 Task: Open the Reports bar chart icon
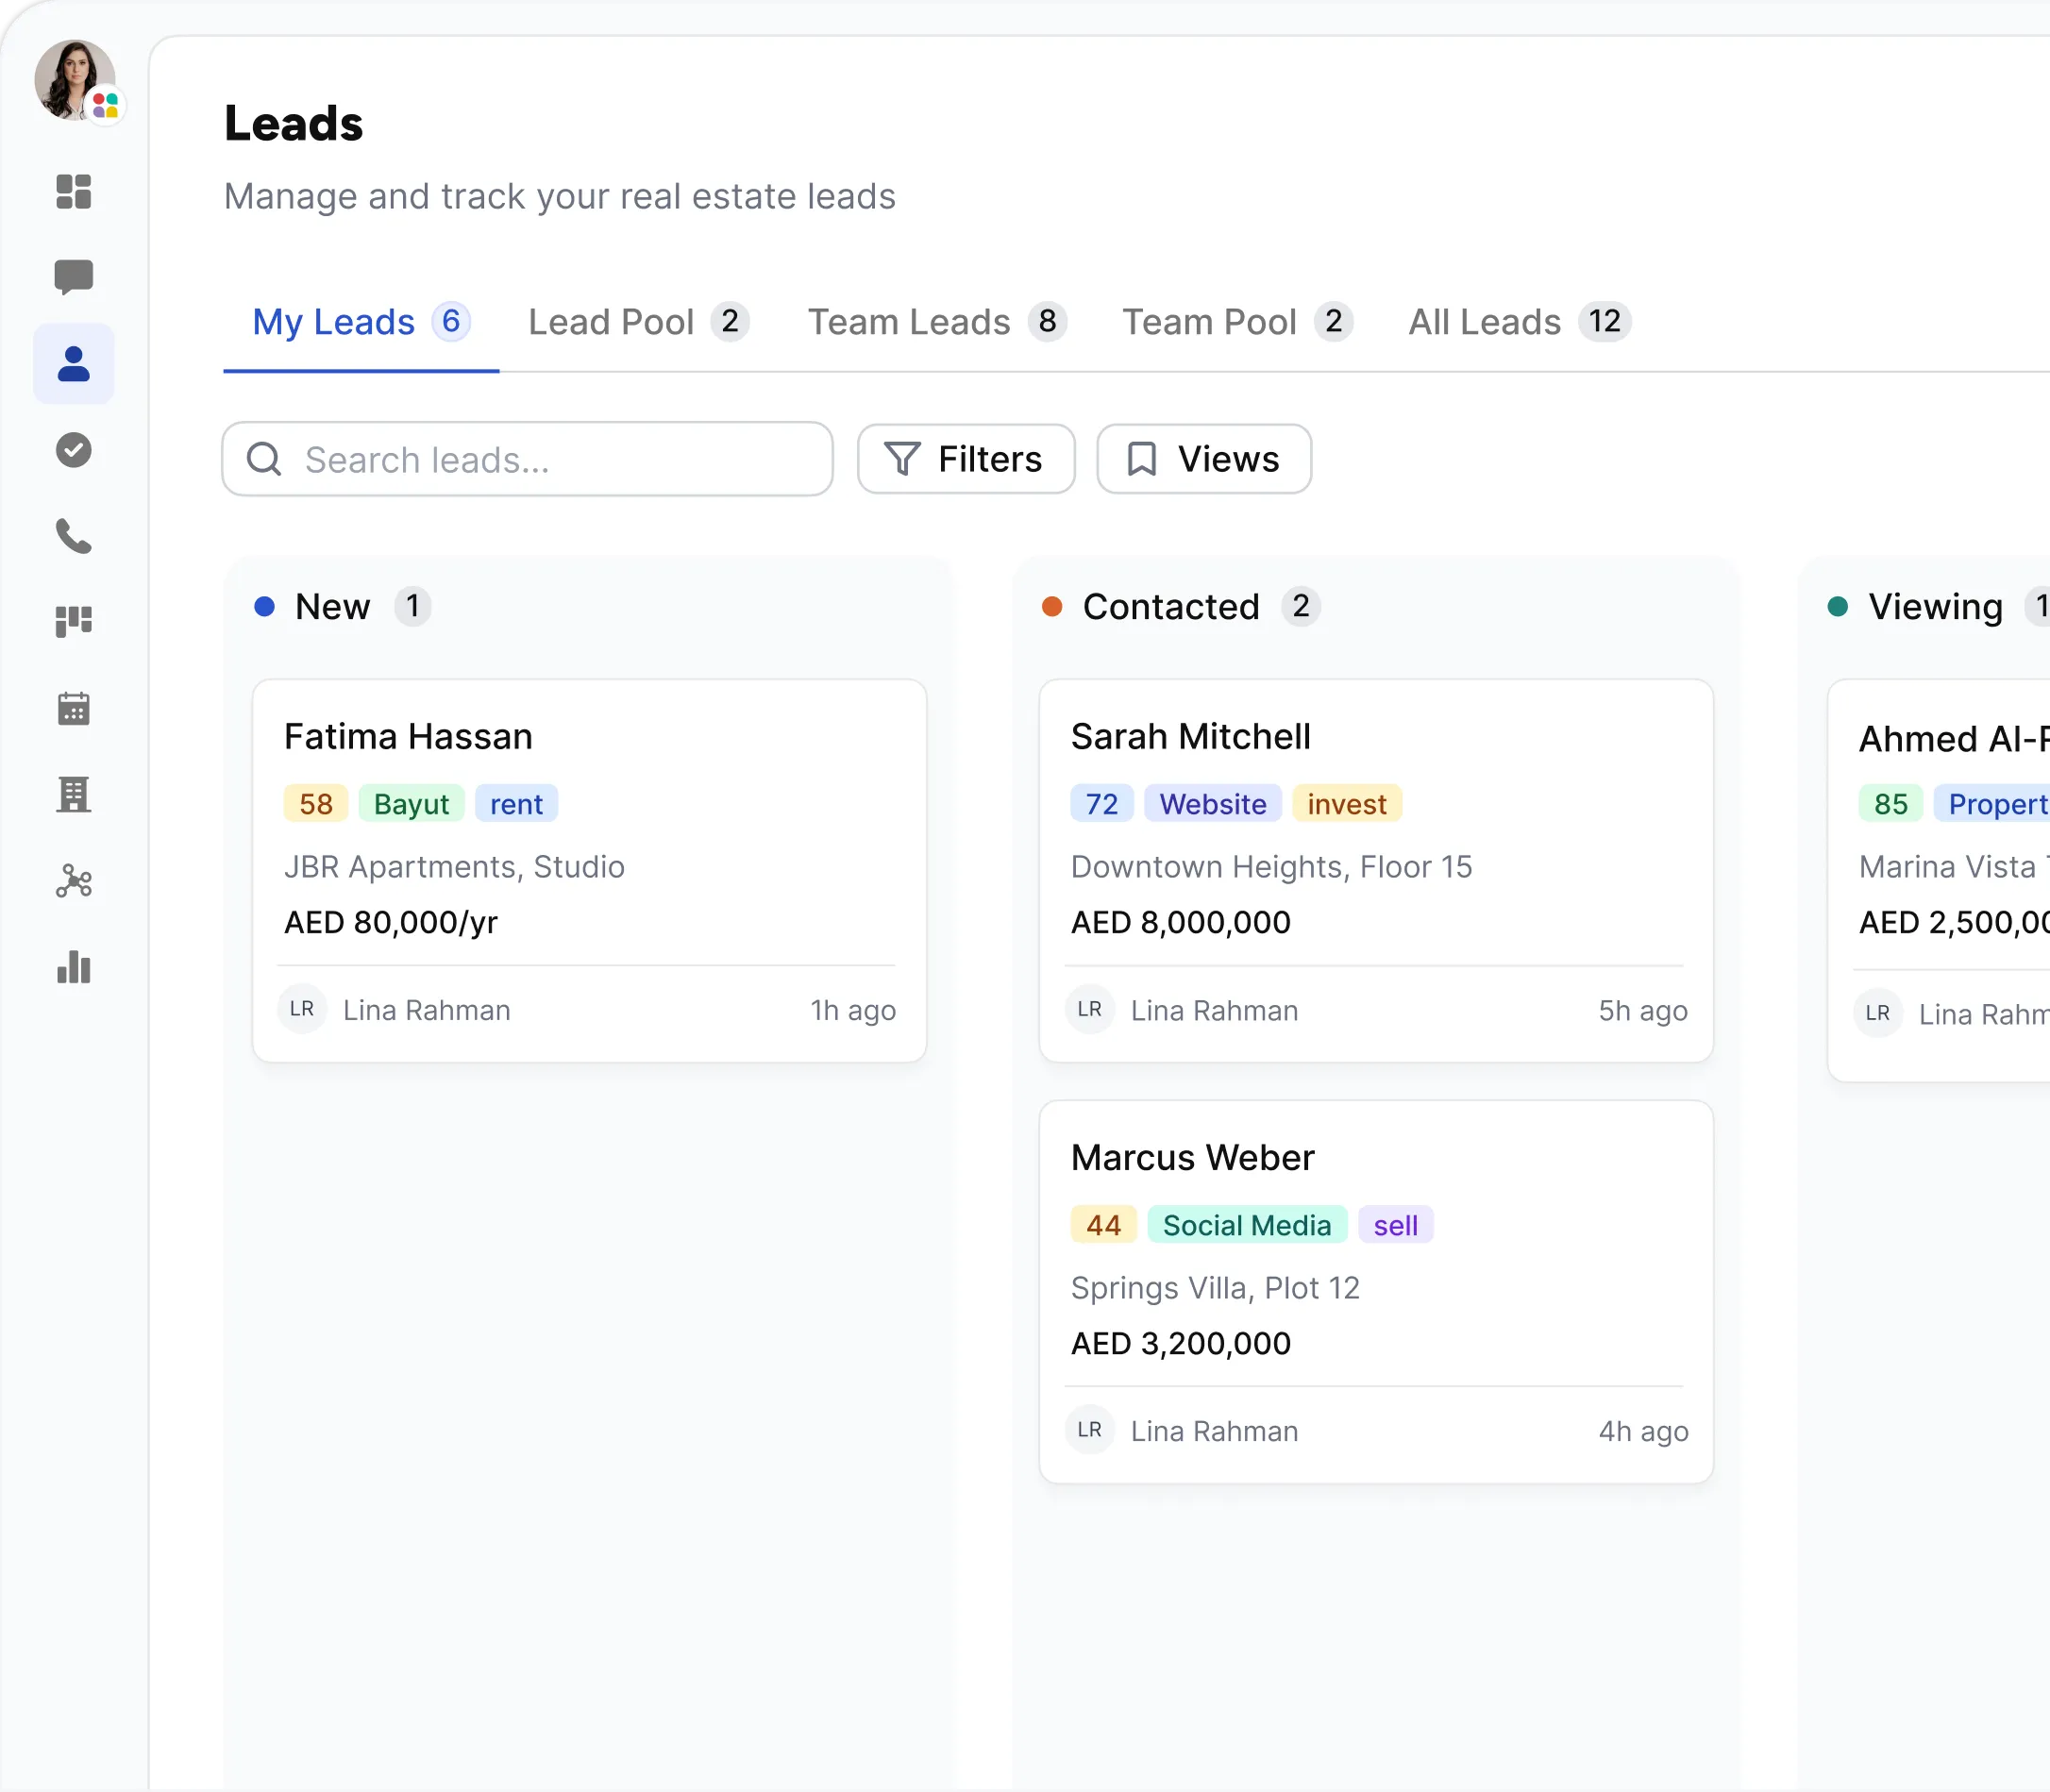[x=74, y=967]
